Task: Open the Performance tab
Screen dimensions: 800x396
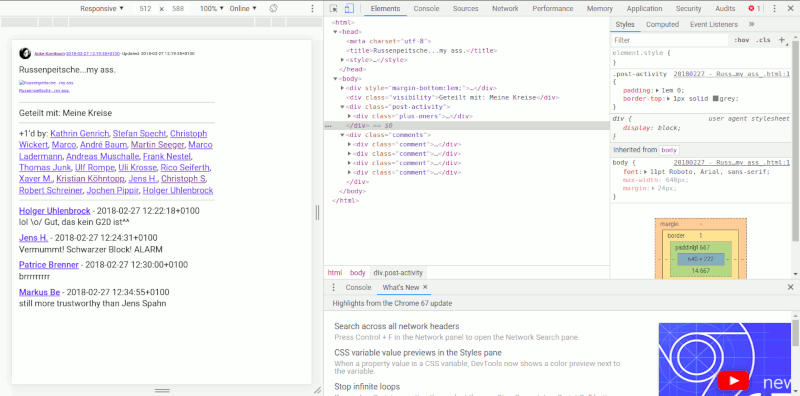Action: point(553,9)
